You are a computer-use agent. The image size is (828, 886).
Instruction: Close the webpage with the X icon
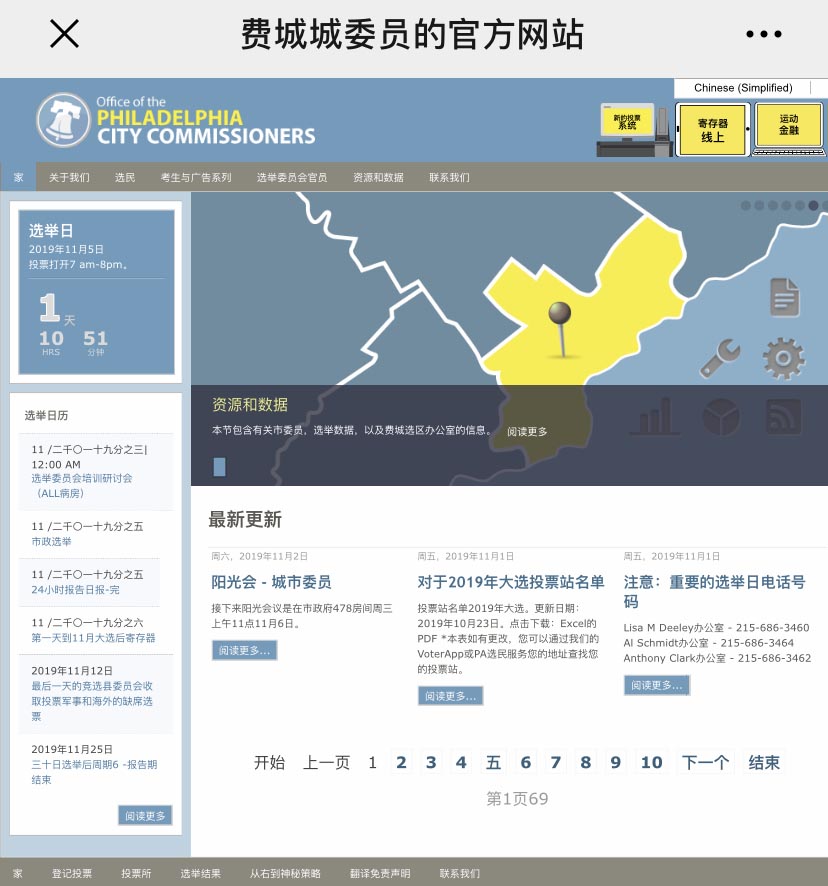(x=64, y=33)
